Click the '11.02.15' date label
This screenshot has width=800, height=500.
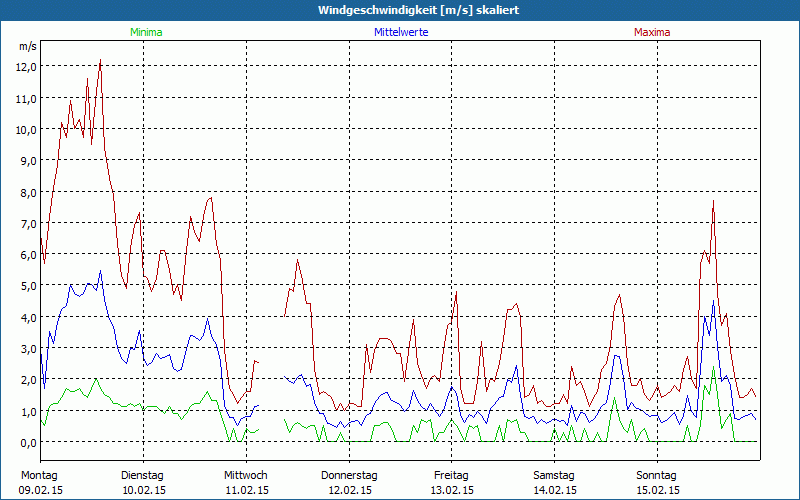pos(247,490)
